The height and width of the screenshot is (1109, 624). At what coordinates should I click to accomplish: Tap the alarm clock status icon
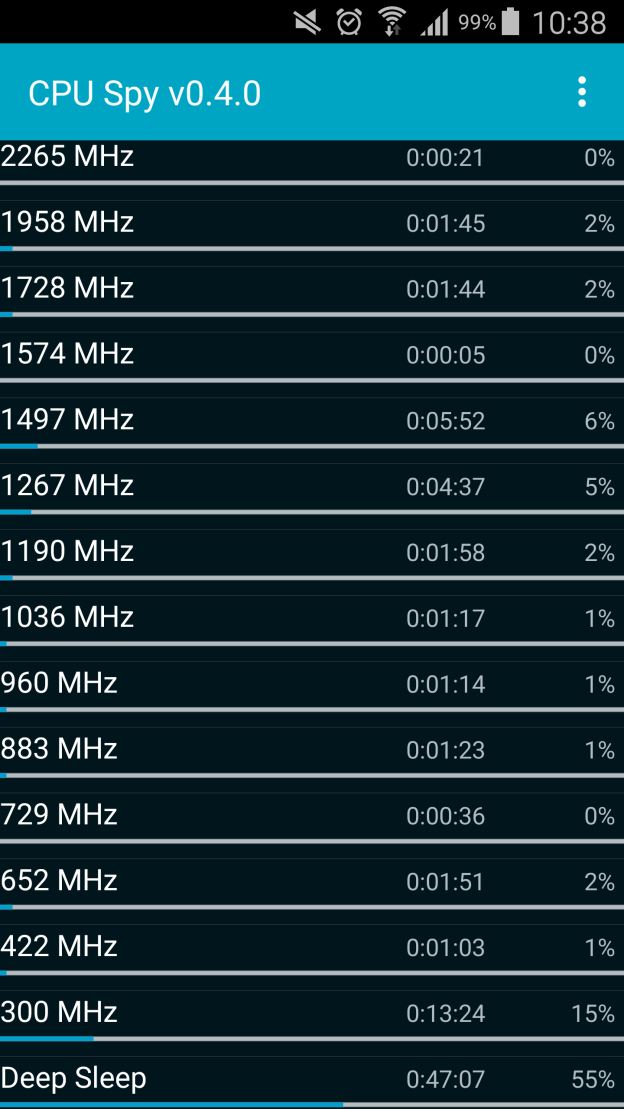(x=349, y=22)
